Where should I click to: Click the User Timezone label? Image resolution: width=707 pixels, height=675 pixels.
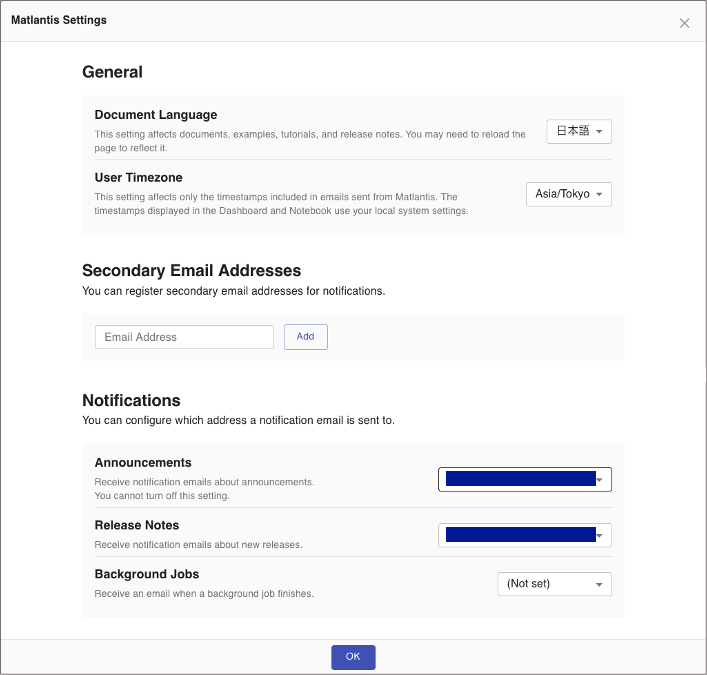[x=138, y=178]
